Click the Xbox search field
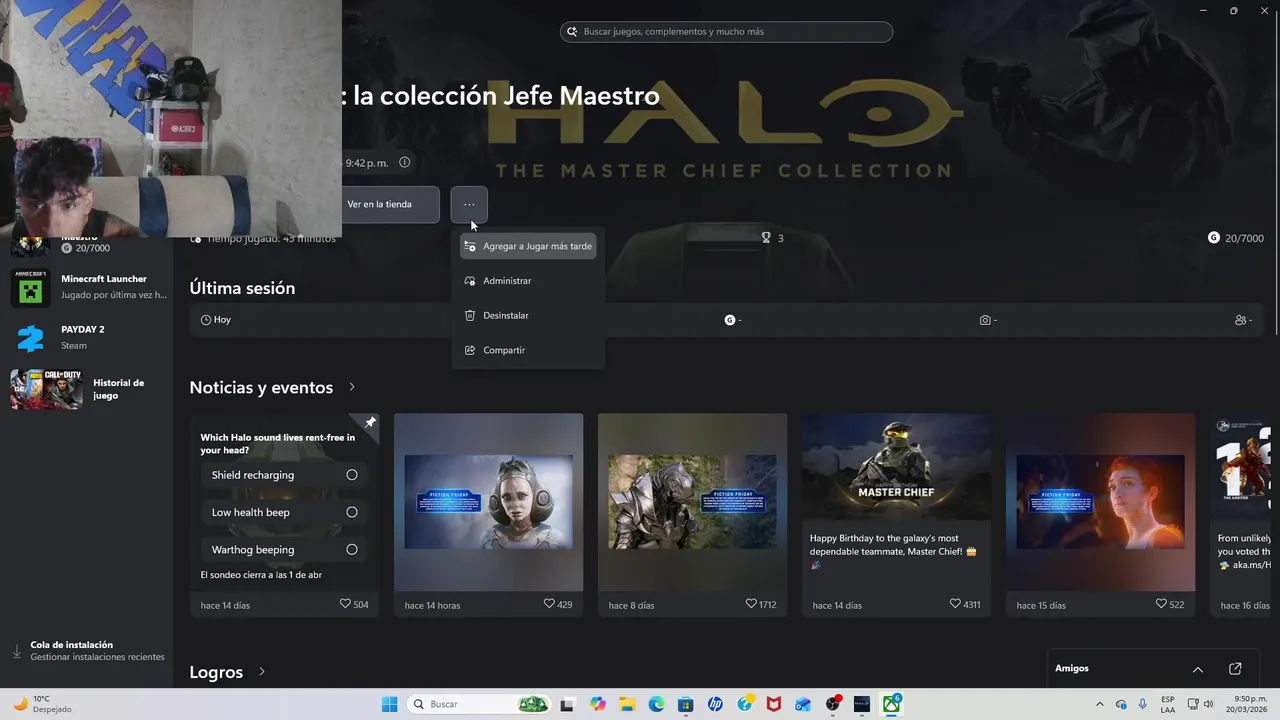 pos(726,32)
